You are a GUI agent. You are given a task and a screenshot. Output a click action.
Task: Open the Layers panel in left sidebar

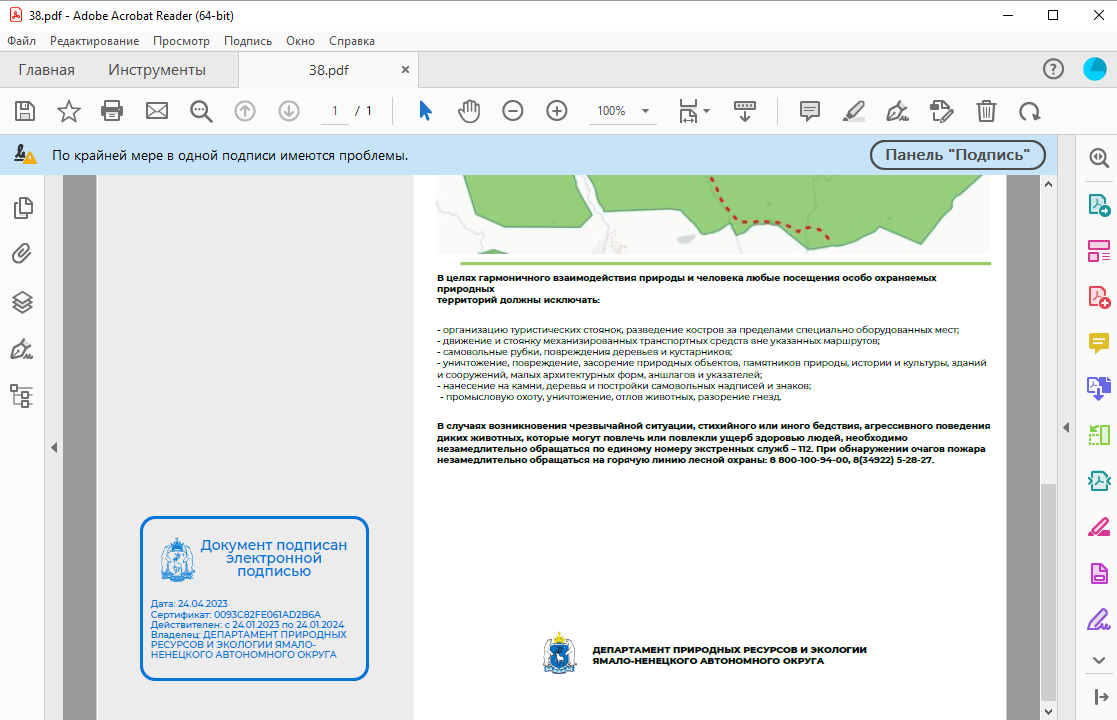[x=22, y=302]
